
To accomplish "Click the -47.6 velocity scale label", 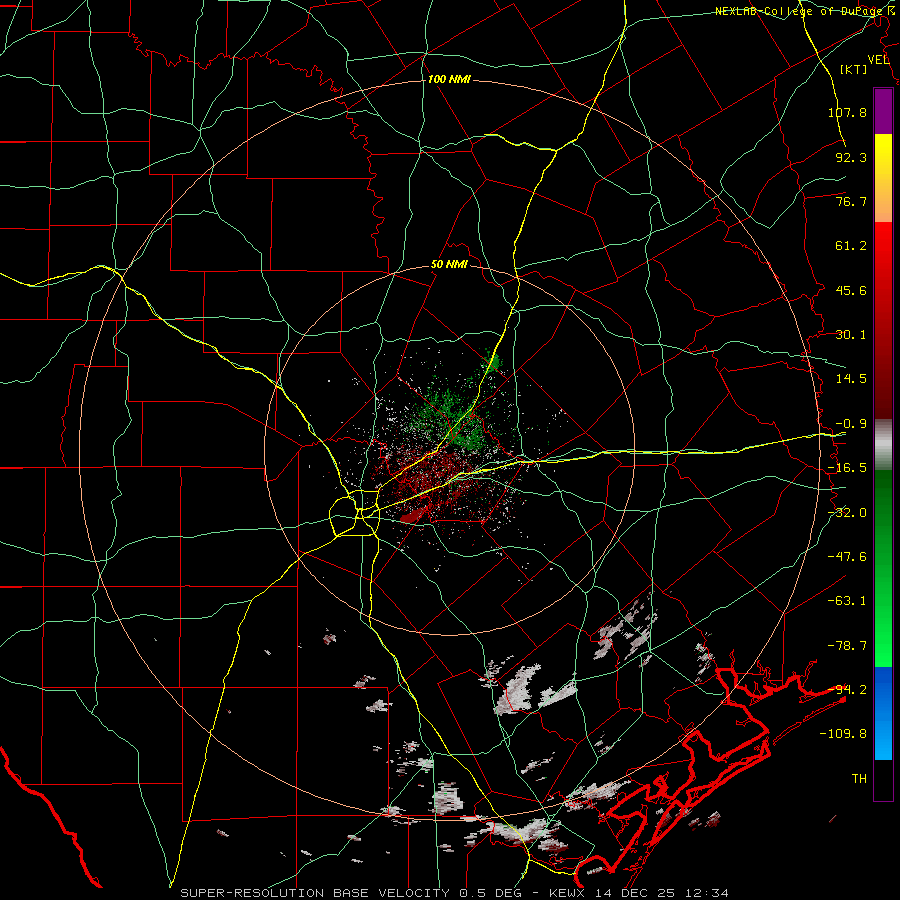I will [x=847, y=557].
